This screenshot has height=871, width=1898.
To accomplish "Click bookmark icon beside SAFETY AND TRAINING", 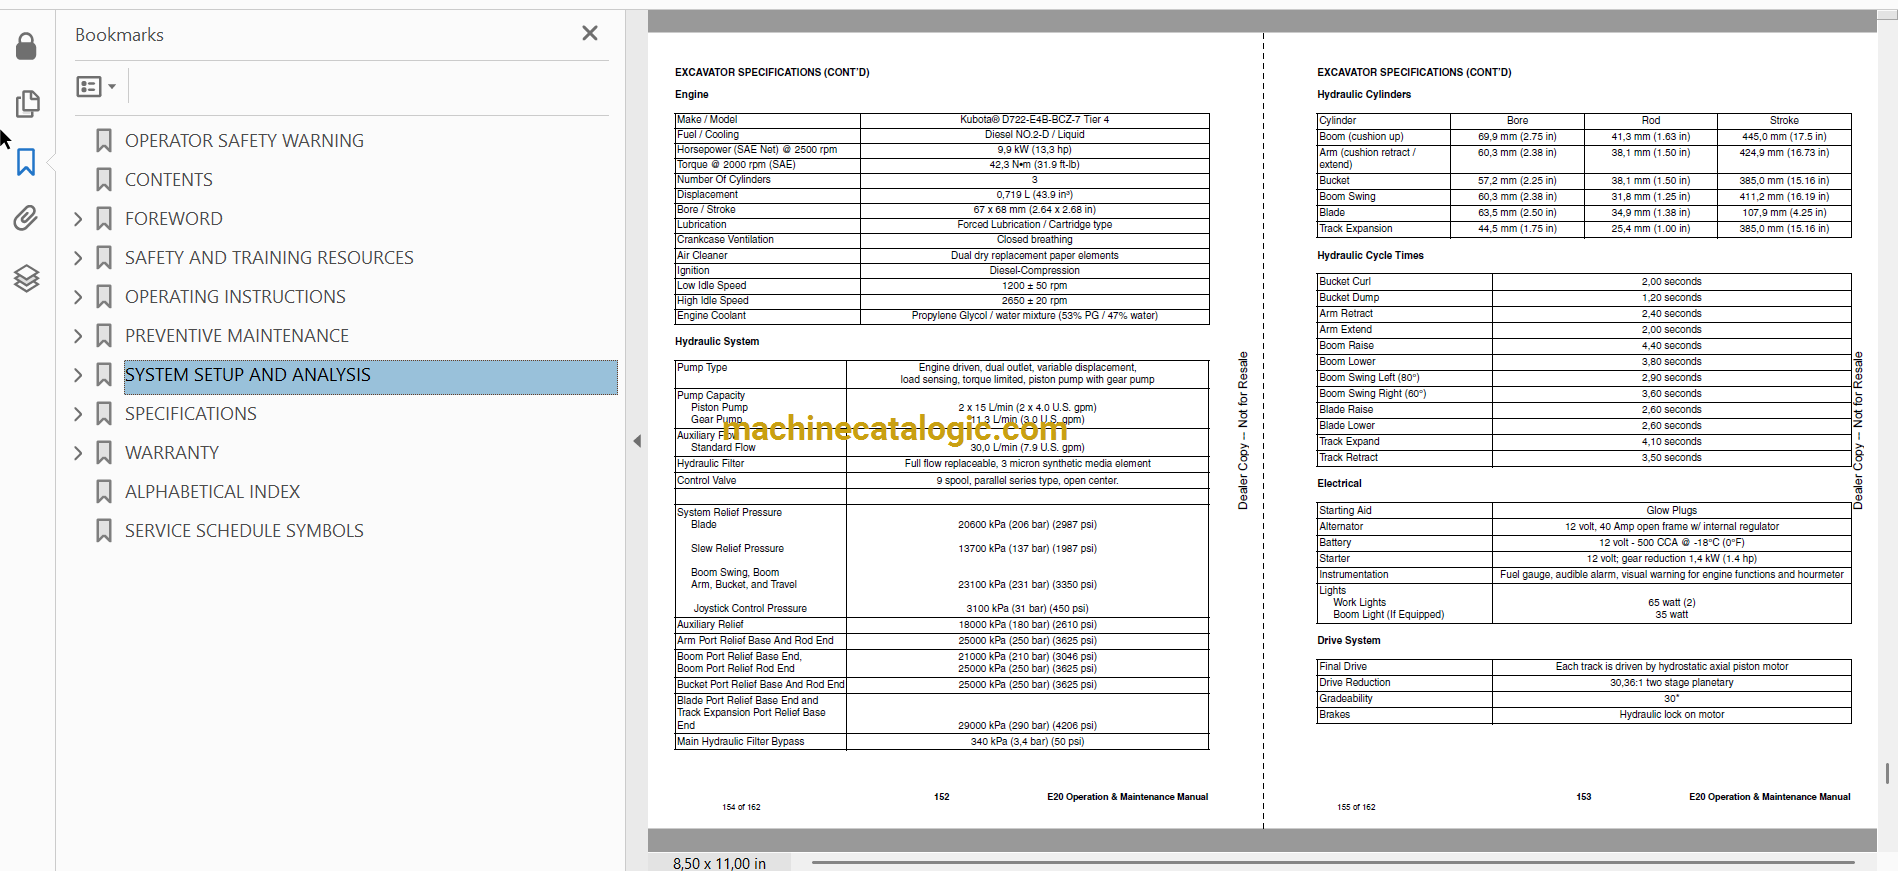I will 104,258.
